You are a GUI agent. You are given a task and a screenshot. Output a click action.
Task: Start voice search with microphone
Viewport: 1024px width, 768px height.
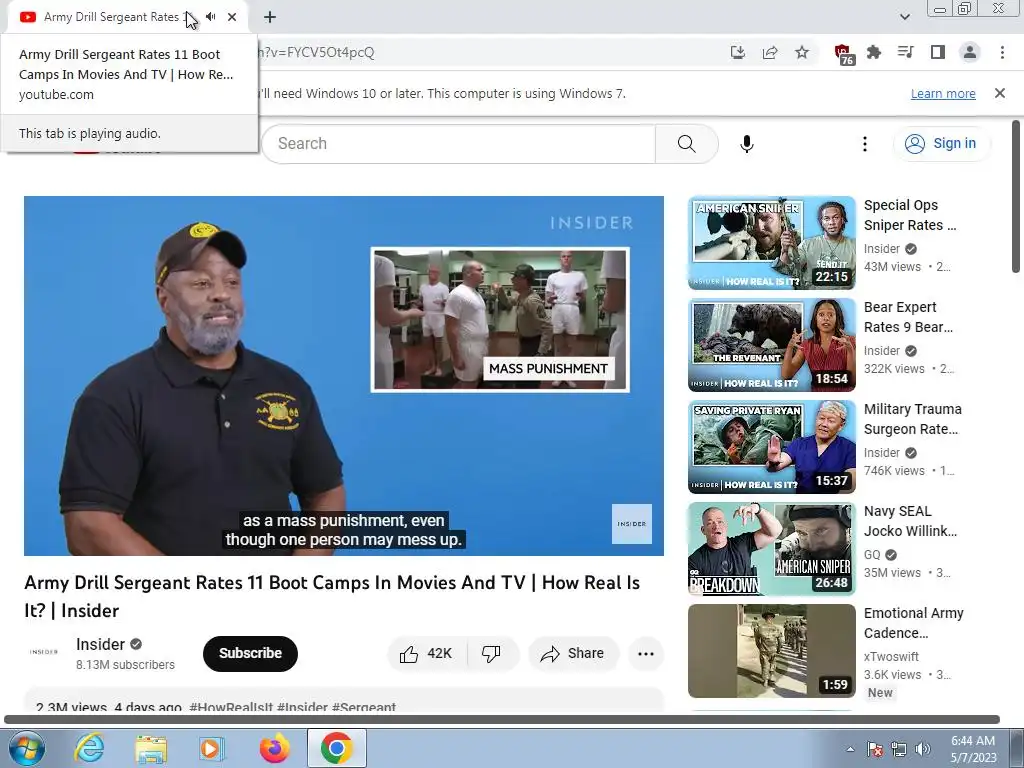[x=746, y=144]
